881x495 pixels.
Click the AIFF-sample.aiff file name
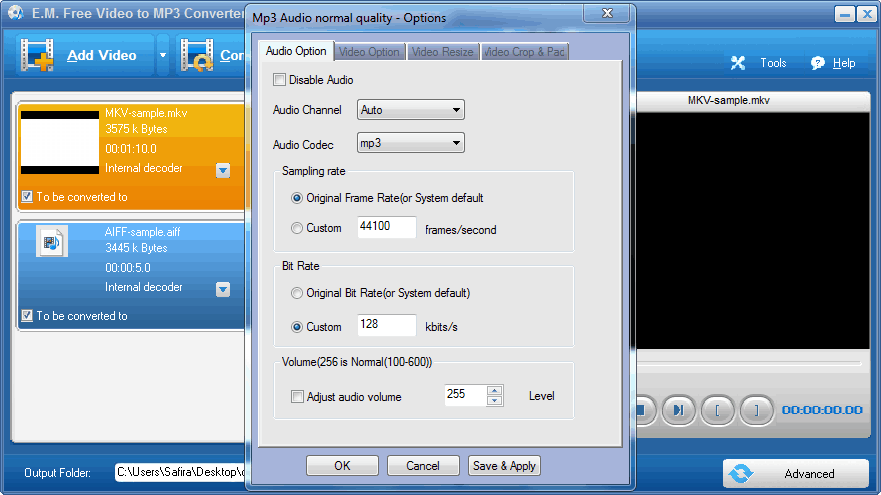click(143, 231)
